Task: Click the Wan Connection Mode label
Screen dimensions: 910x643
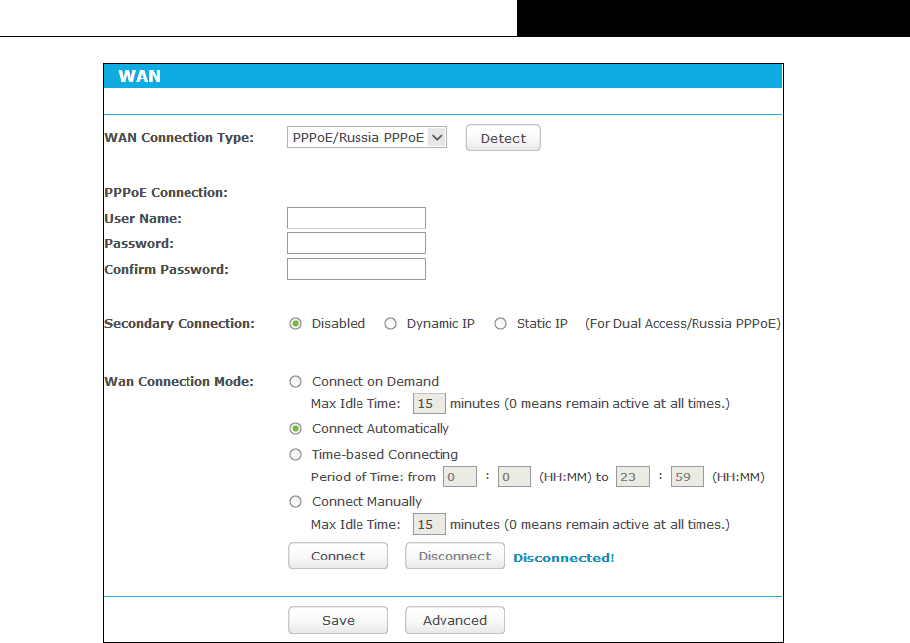Action: coord(179,381)
